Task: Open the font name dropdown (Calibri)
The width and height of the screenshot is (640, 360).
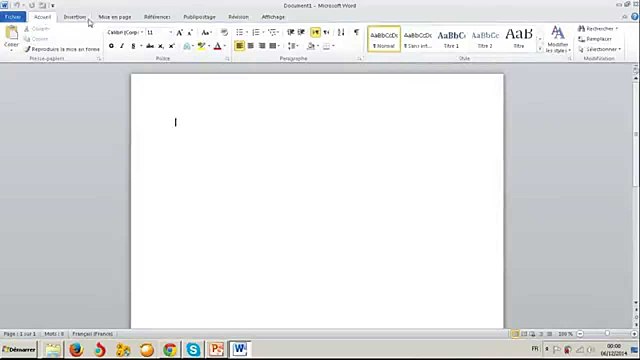Action: click(142, 32)
